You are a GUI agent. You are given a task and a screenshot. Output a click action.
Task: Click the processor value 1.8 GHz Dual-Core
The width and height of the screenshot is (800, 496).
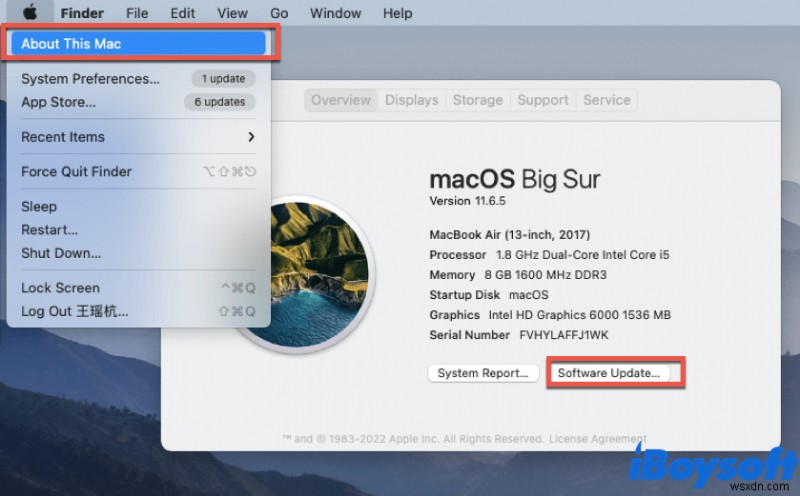(583, 255)
